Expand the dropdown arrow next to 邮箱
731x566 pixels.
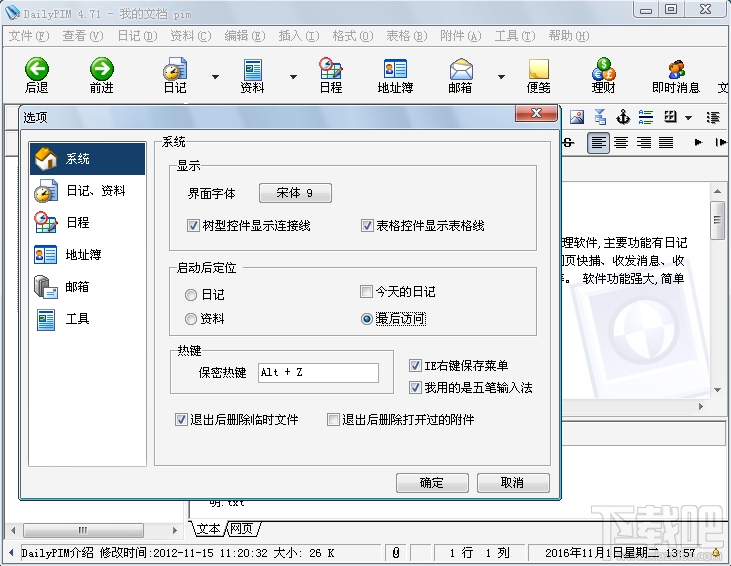click(x=501, y=77)
